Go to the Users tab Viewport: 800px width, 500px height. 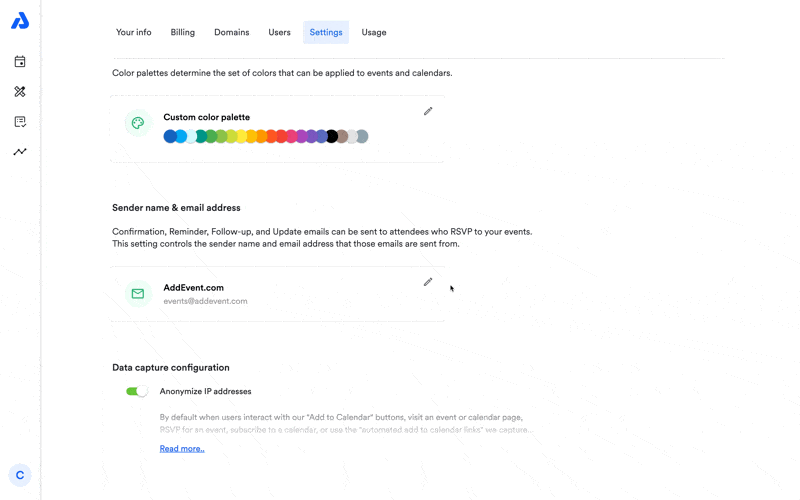click(280, 32)
